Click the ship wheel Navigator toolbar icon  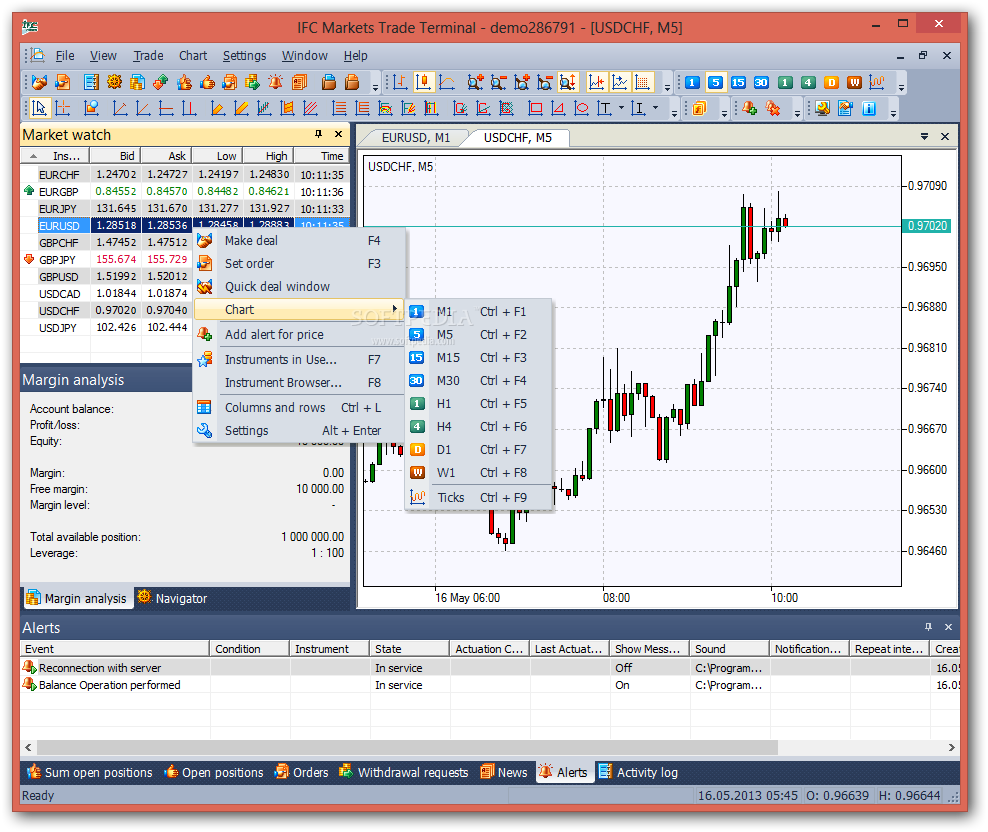click(114, 83)
